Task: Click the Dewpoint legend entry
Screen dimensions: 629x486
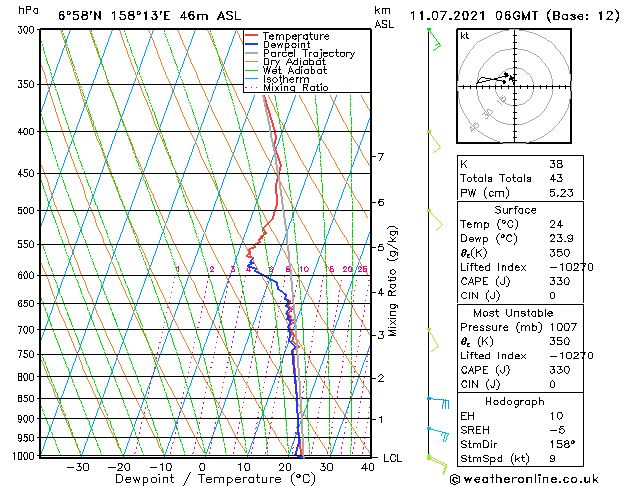Action: pyautogui.click(x=287, y=45)
